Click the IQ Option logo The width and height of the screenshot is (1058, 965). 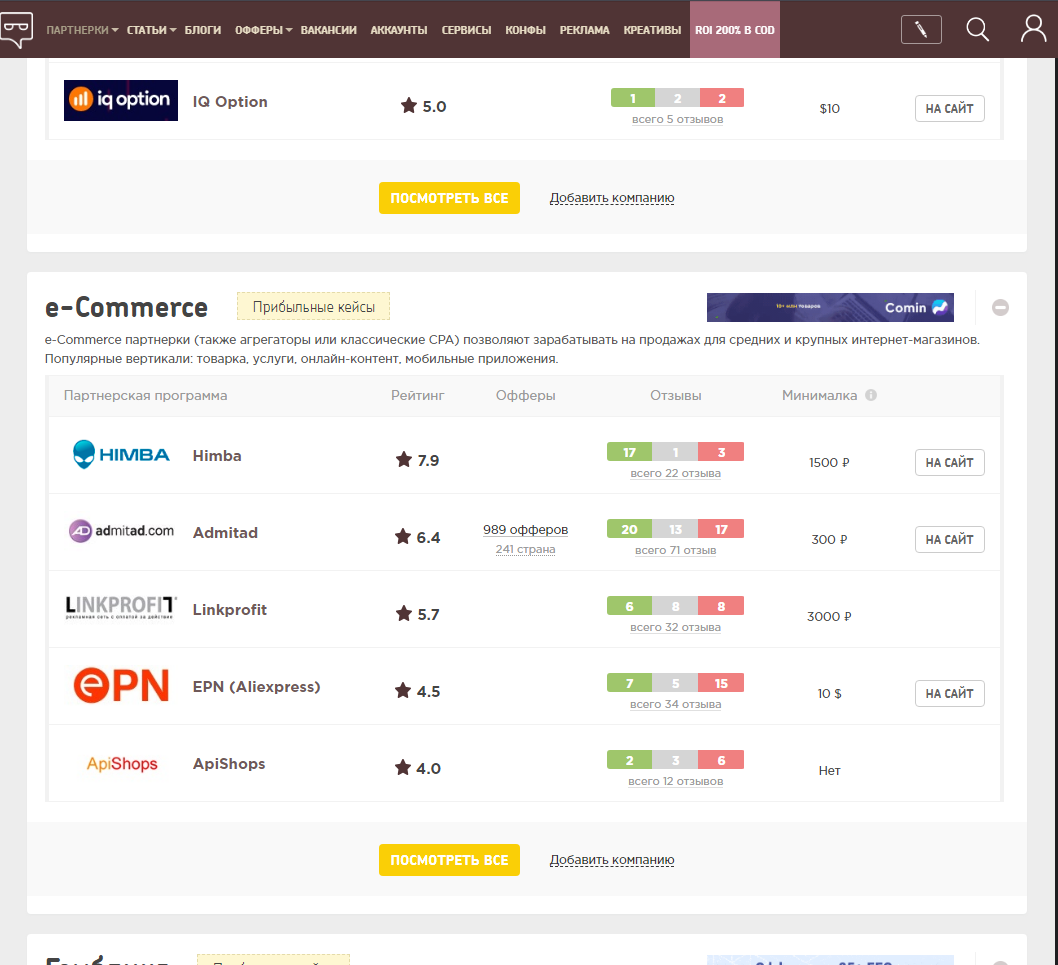click(121, 101)
